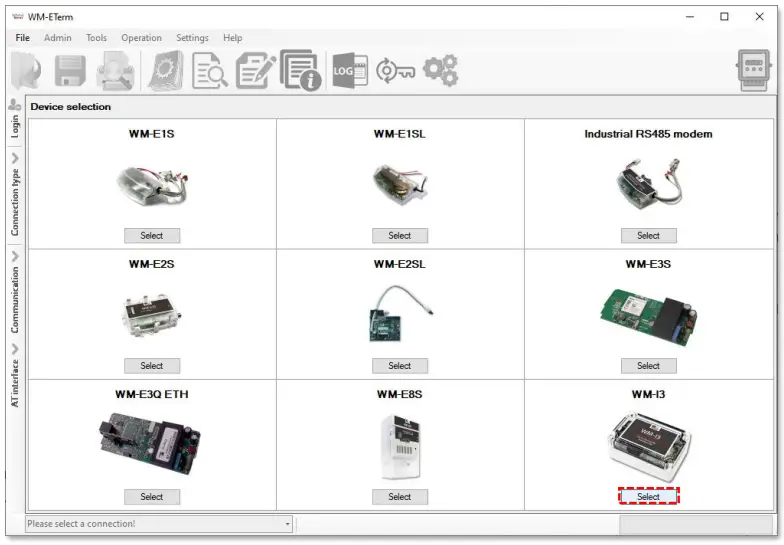Screen dimensions: 784x545
Task: Click the WM-I3 device image
Action: coord(649,446)
